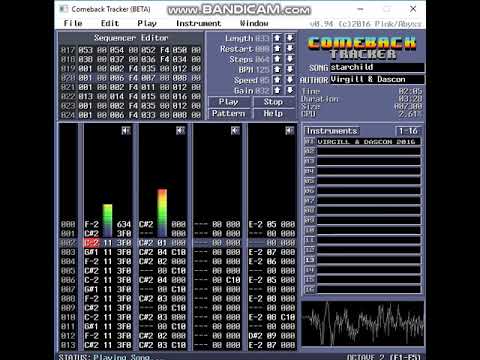Click C10 effect in third channel row 006
This screenshot has width=480, height=360.
[x=233, y=280]
